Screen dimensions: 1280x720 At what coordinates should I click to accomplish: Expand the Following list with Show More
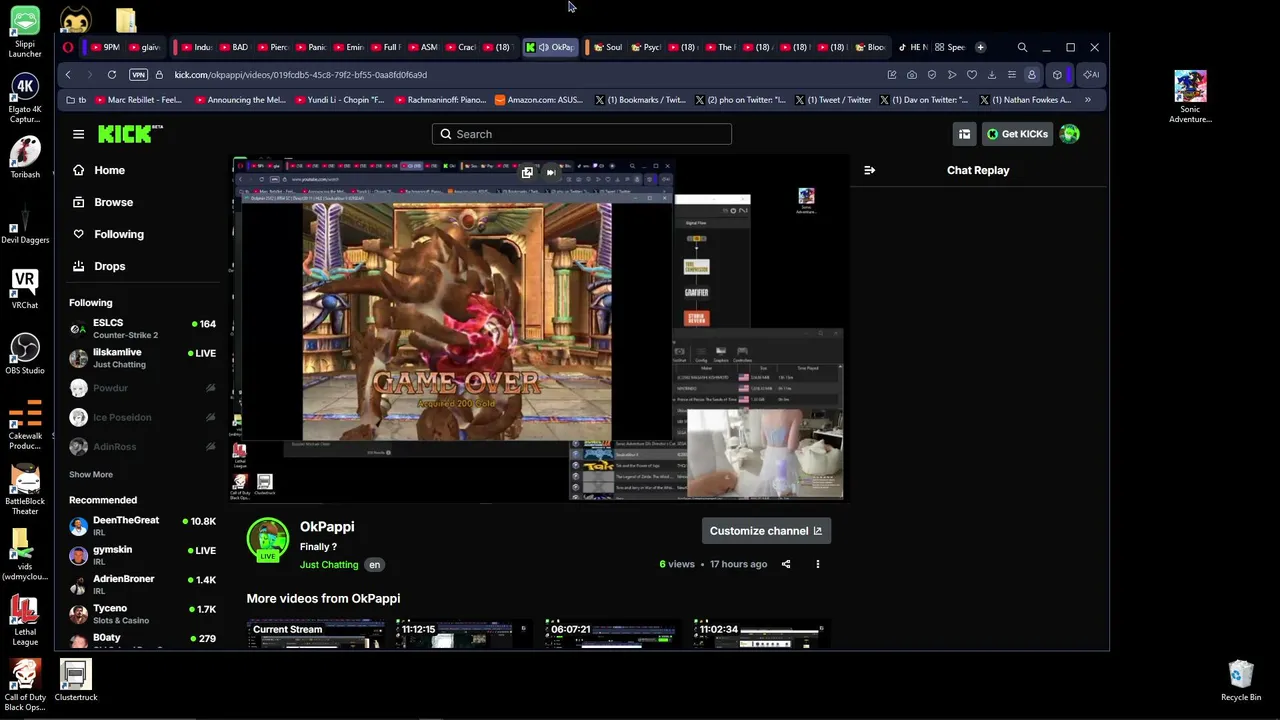pos(91,475)
